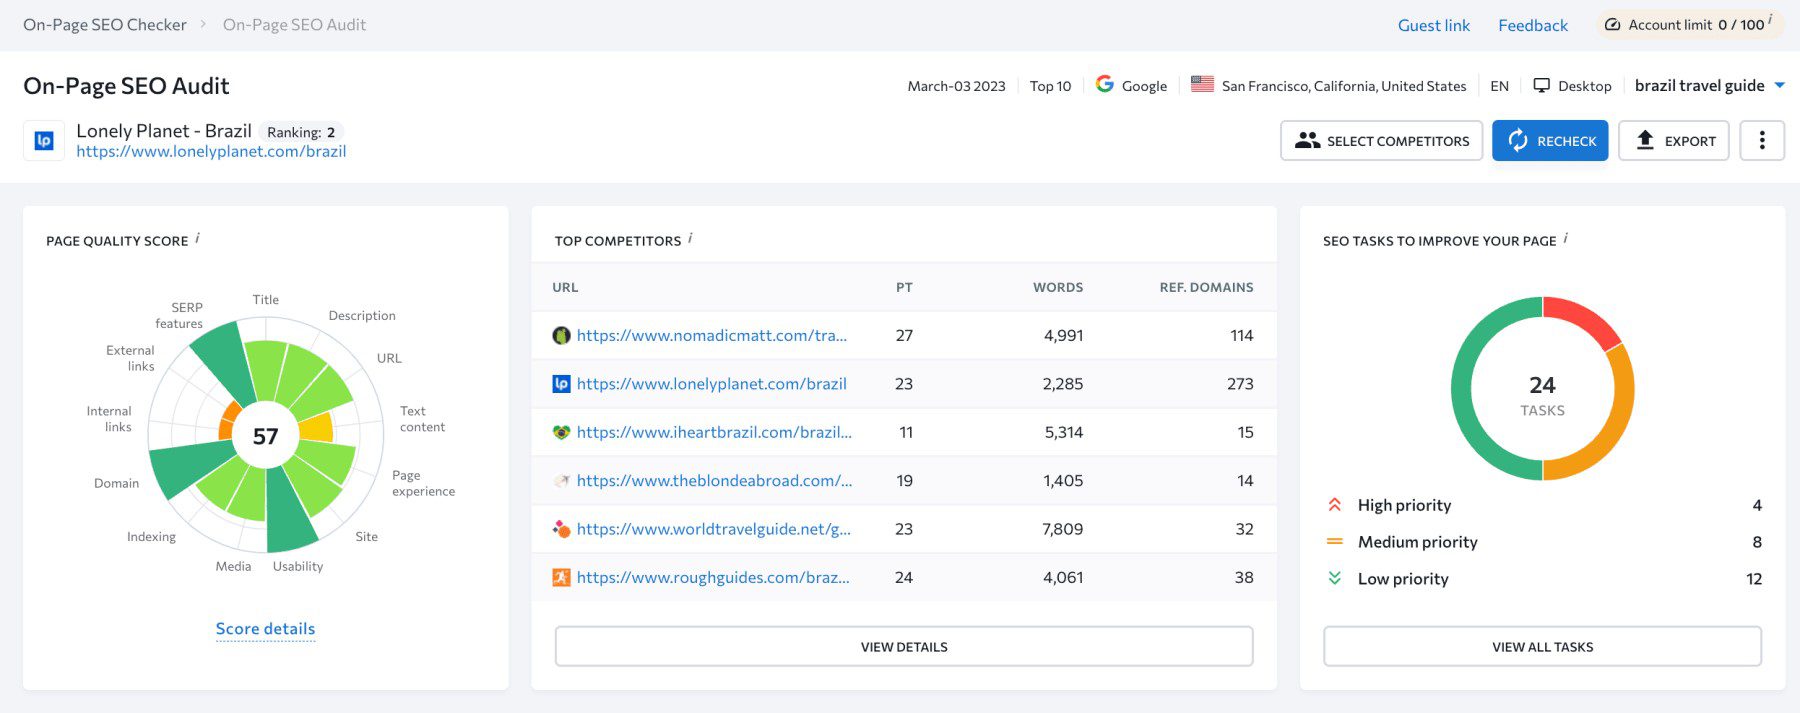Click the Desktop device monitor icon
1800x713 pixels.
pos(1542,86)
